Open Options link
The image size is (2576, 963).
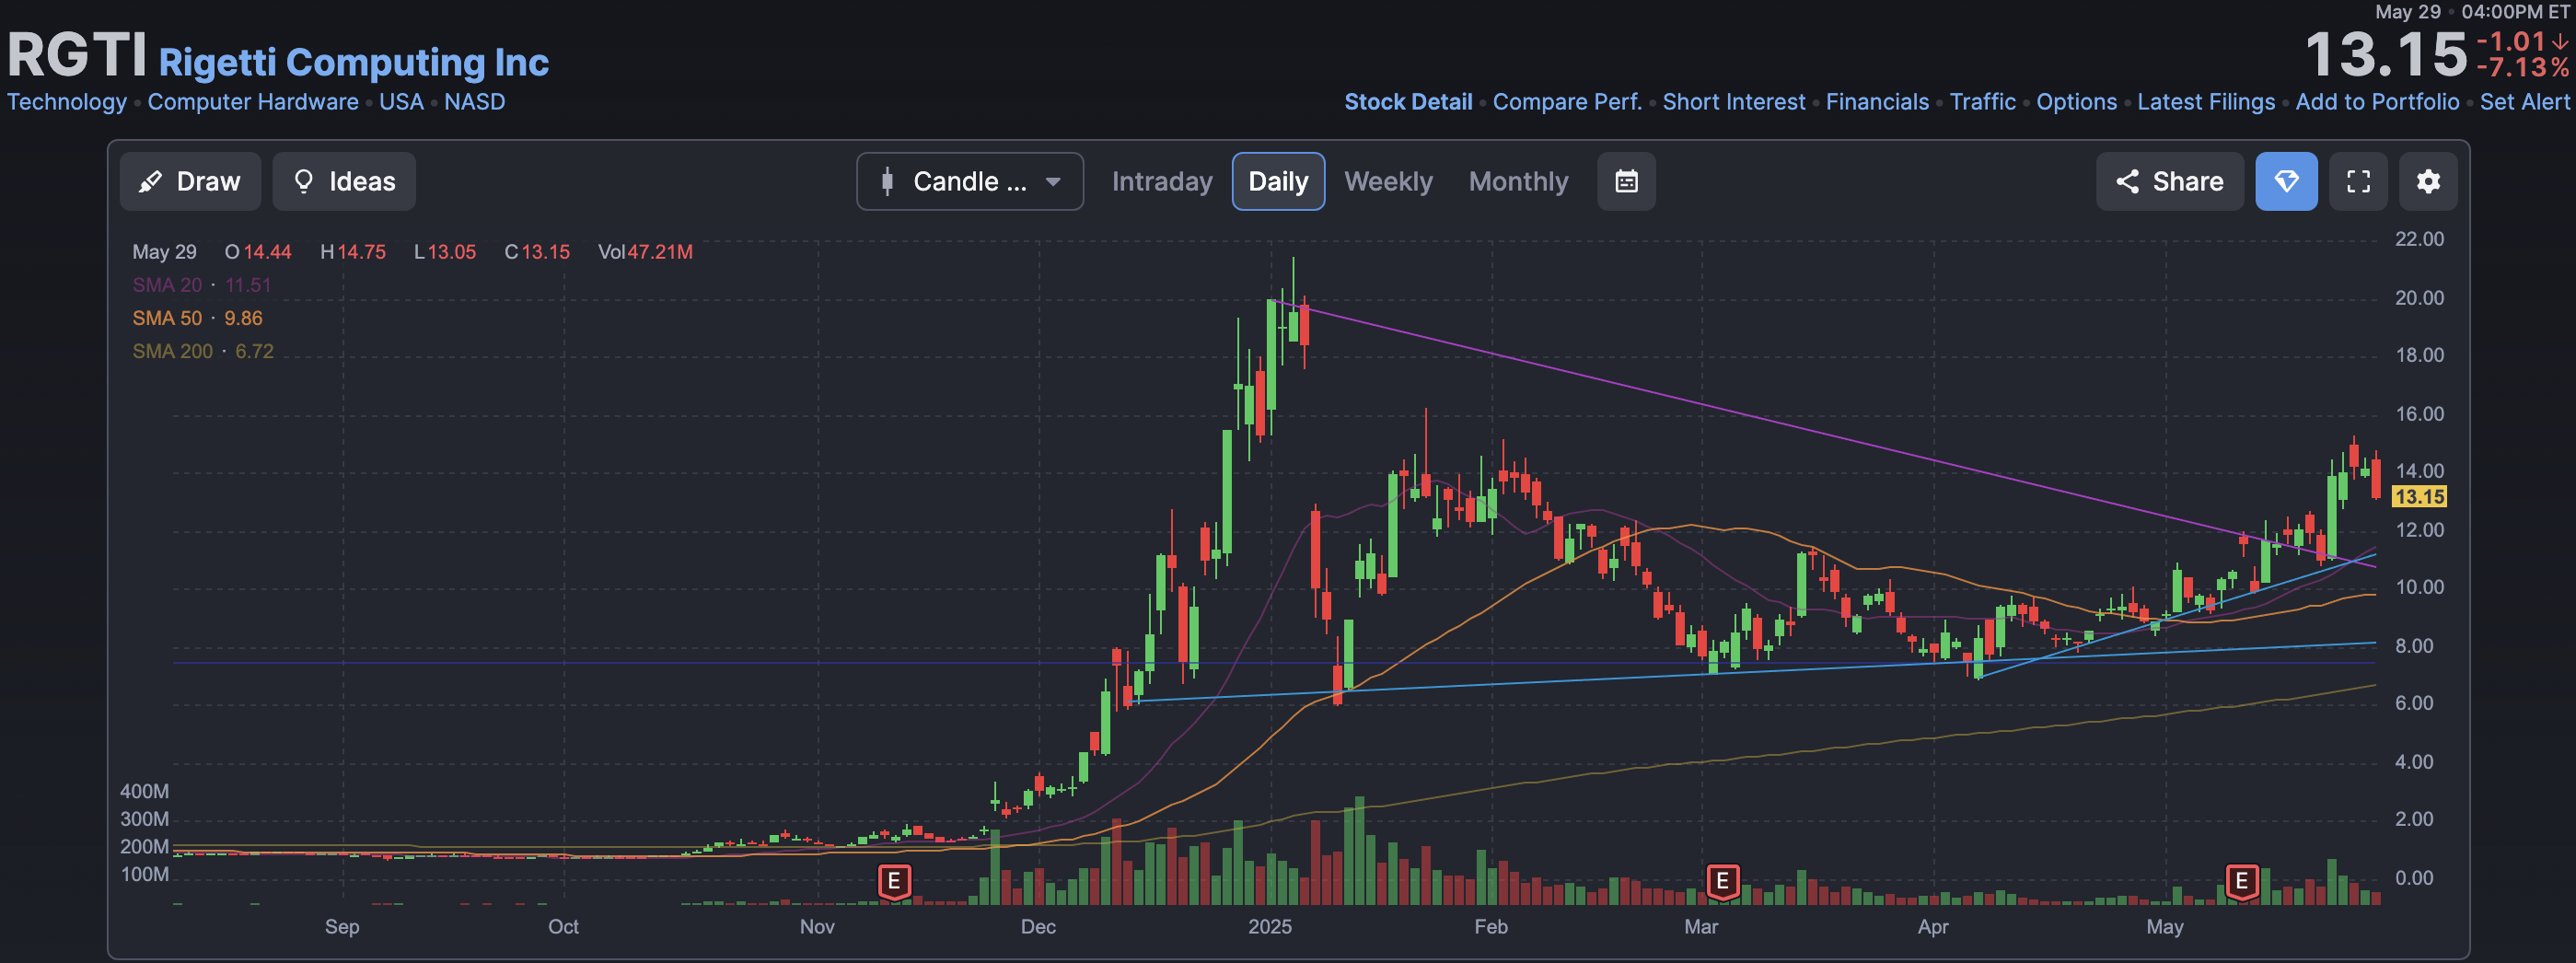tap(2076, 102)
